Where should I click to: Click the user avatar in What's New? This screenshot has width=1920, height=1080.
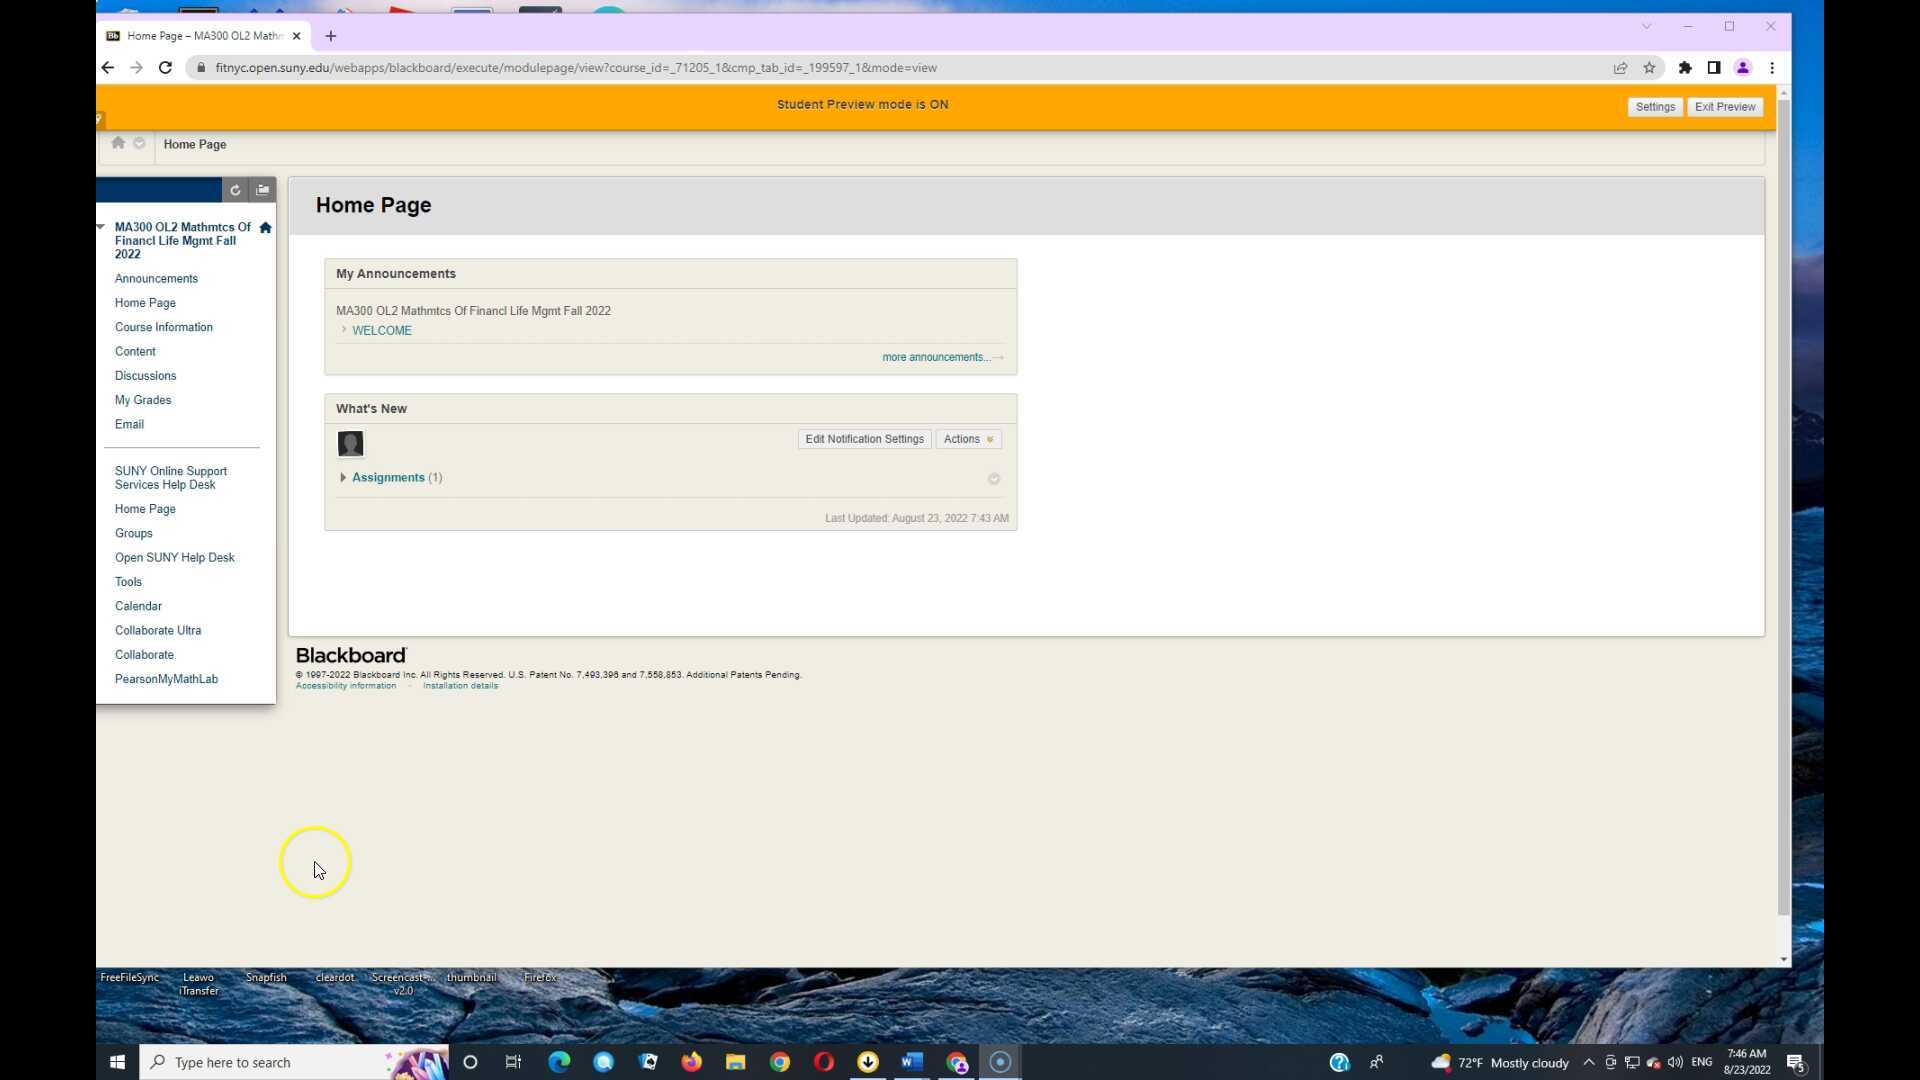(350, 443)
